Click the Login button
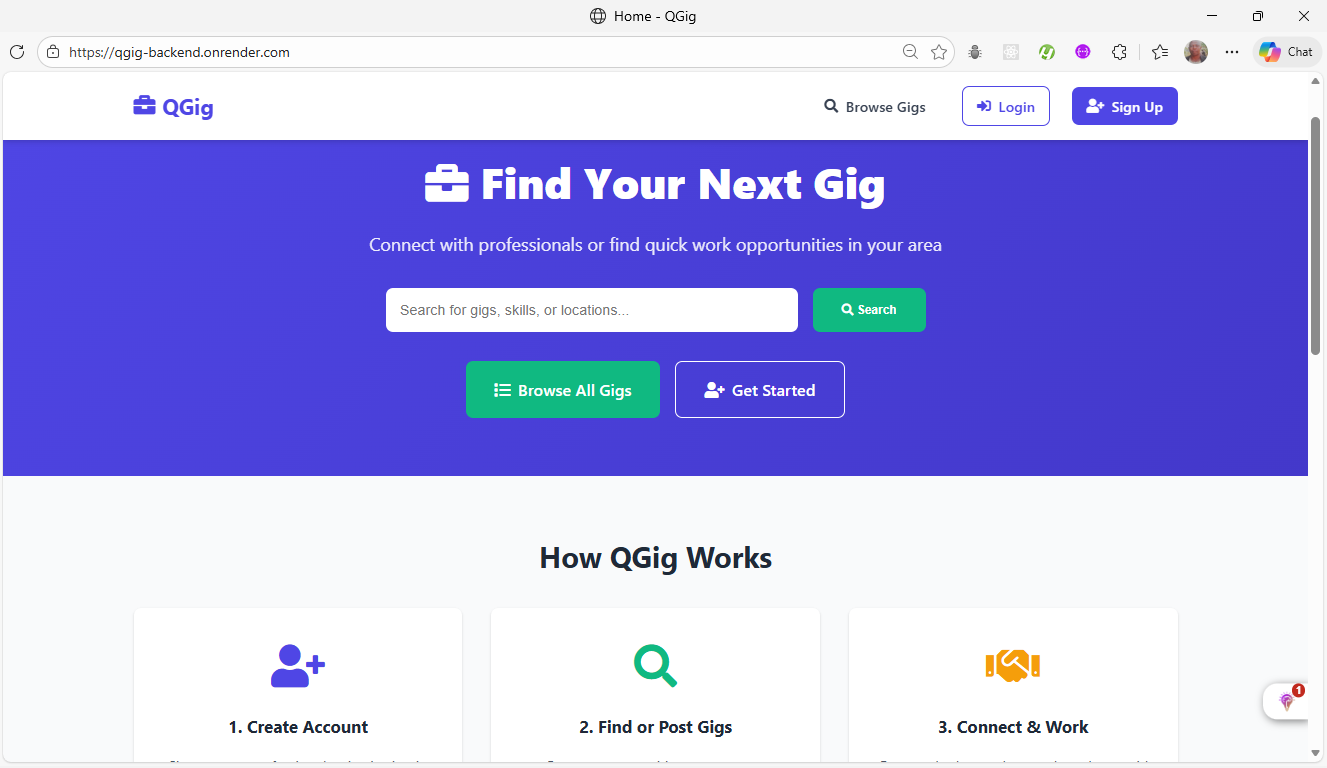This screenshot has width=1327, height=768. click(x=1006, y=106)
